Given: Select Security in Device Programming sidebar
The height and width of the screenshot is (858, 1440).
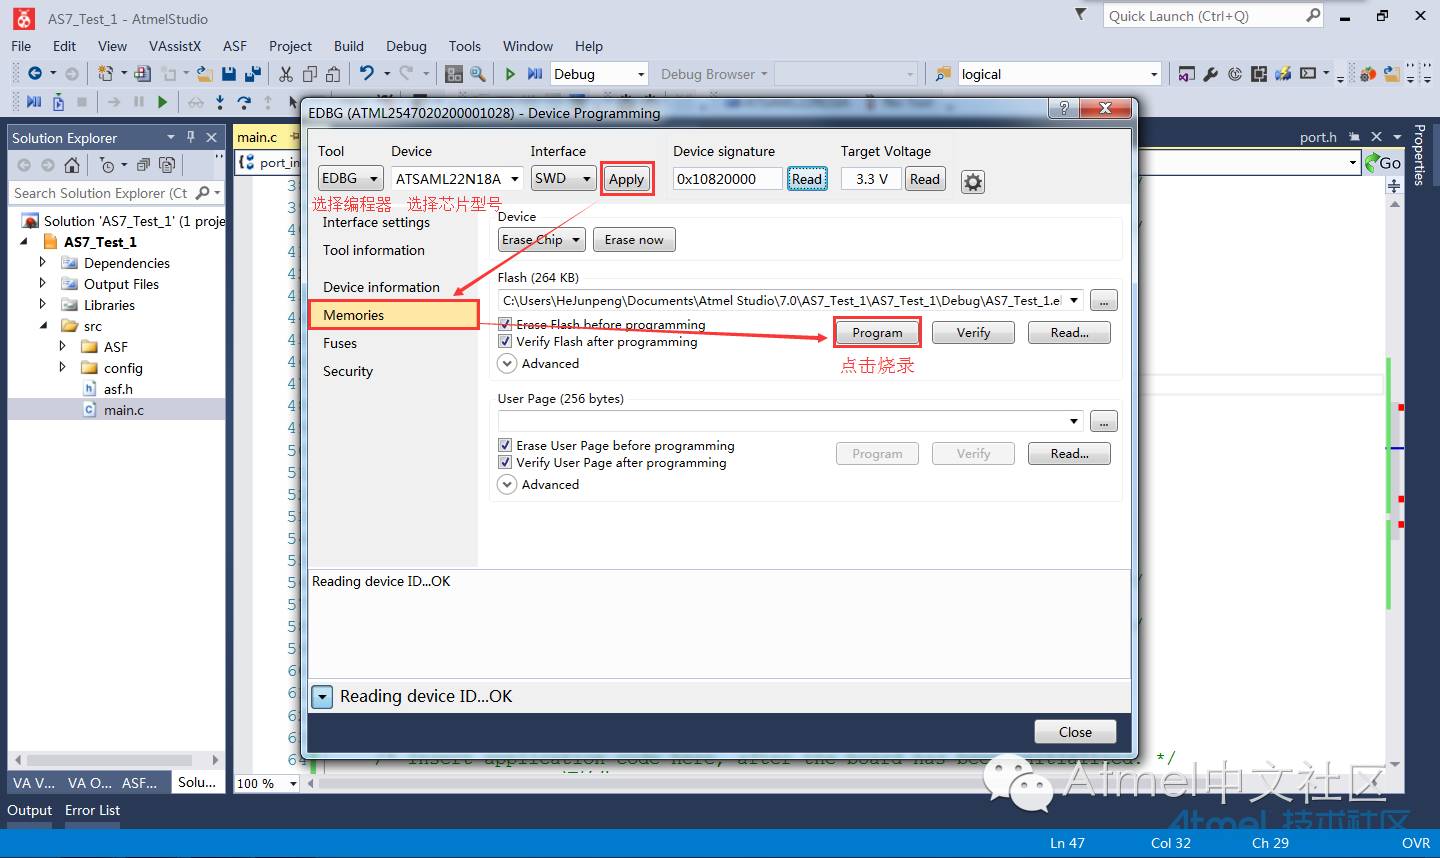Looking at the screenshot, I should tap(348, 371).
